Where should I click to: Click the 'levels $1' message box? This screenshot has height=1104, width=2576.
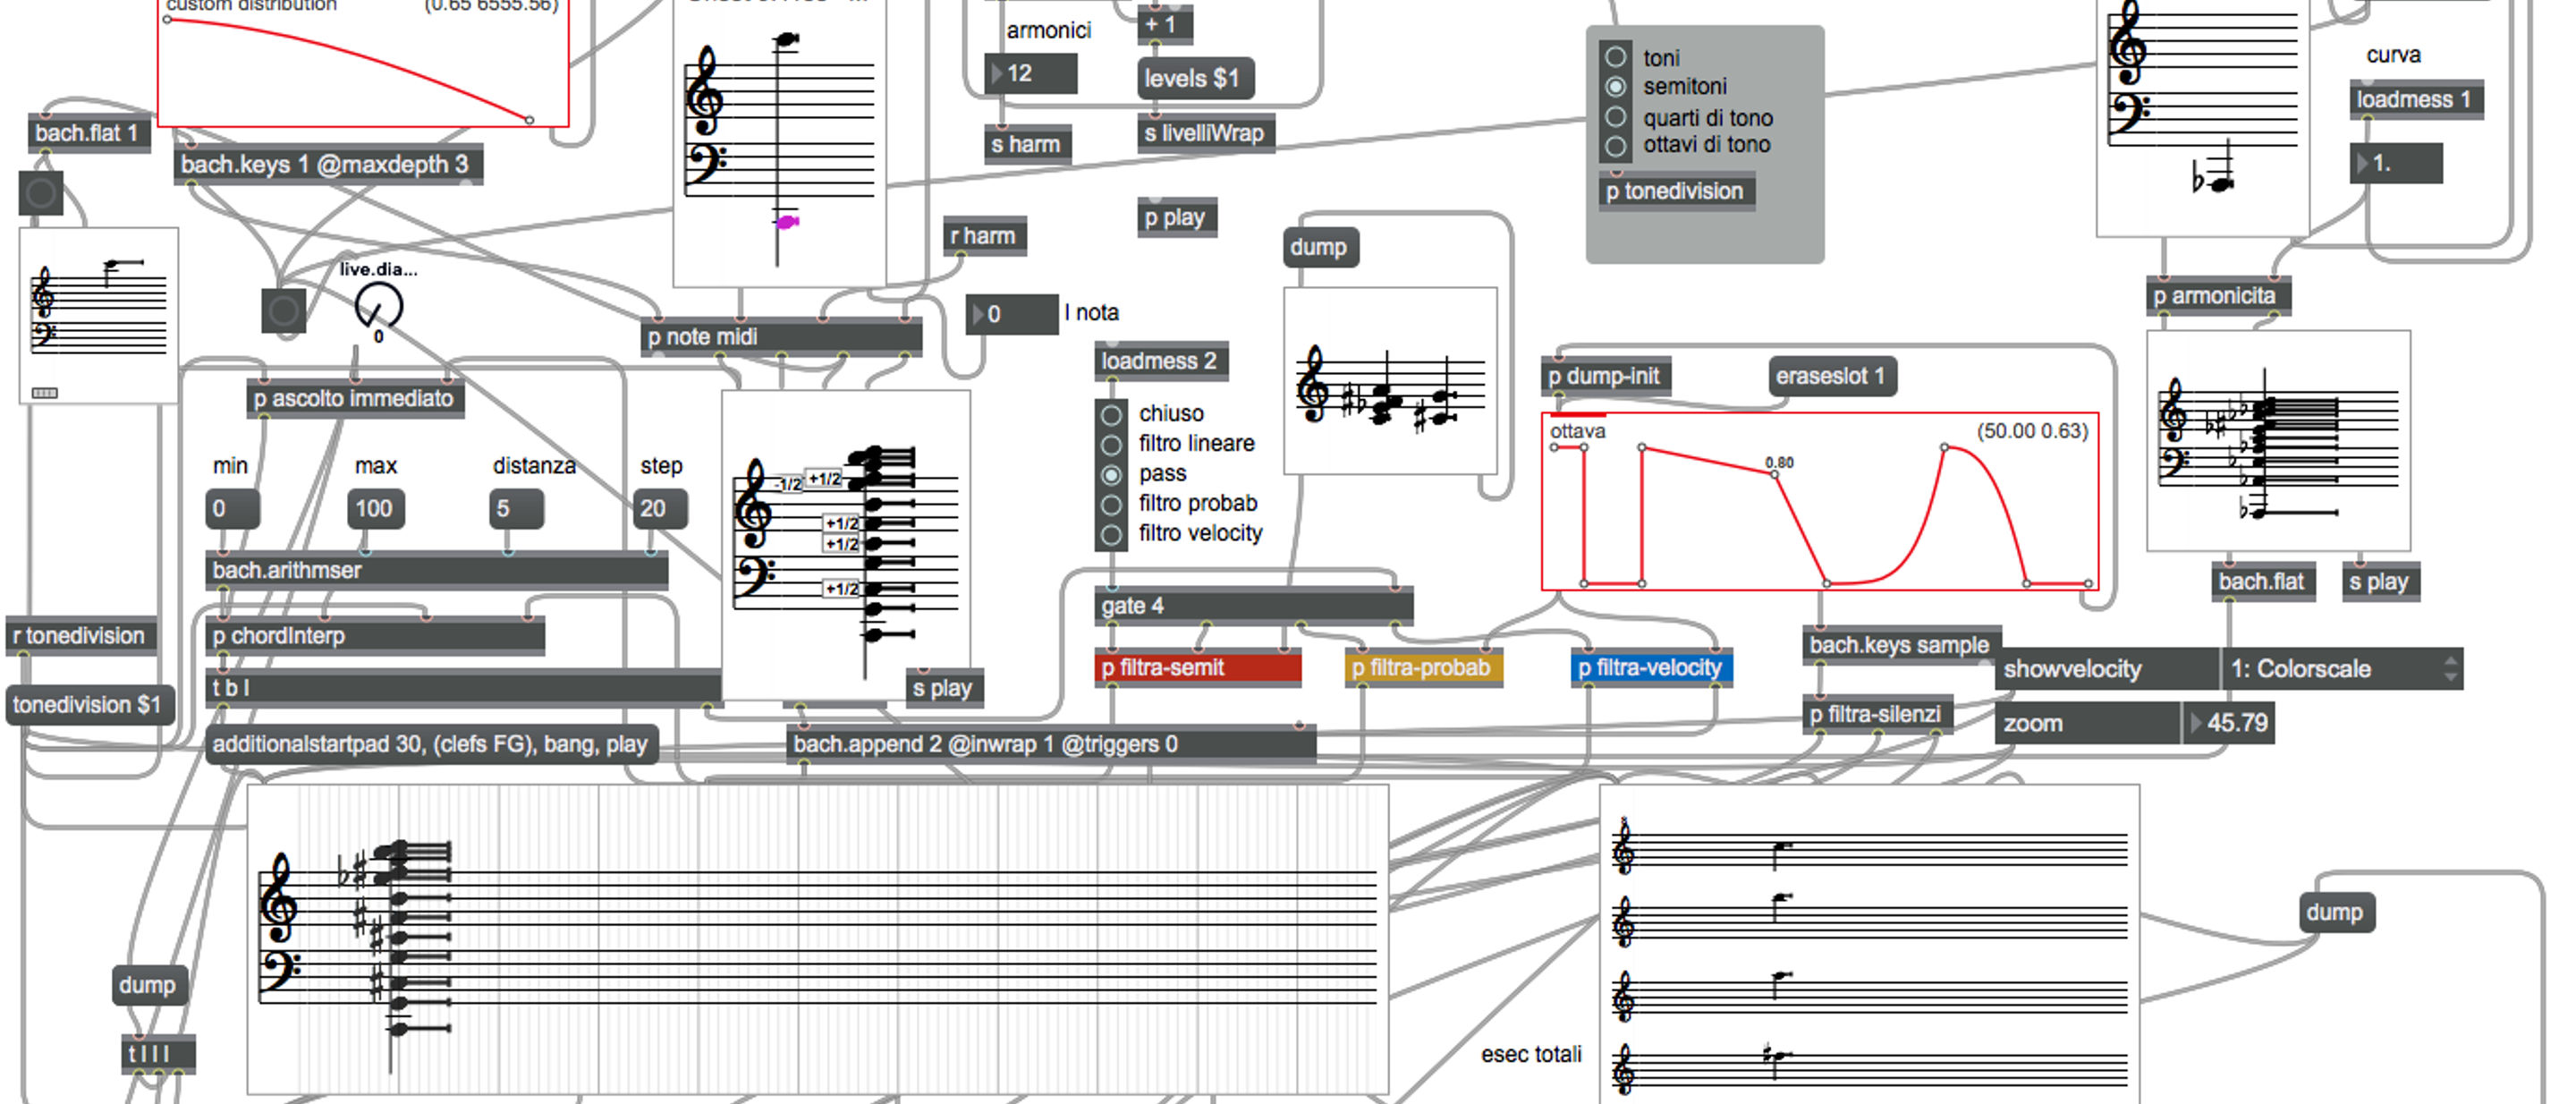tap(1195, 78)
